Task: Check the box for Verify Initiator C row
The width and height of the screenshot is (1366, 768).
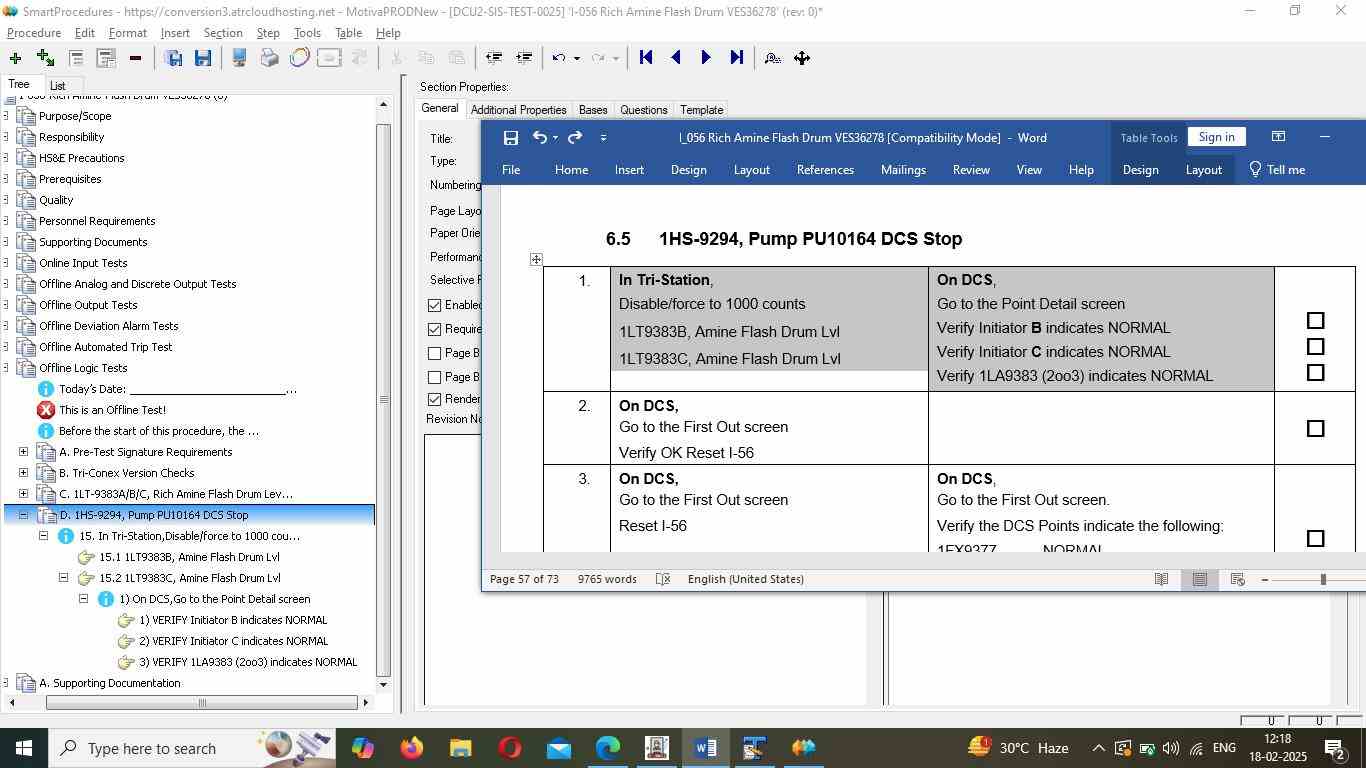Action: coord(1316,347)
